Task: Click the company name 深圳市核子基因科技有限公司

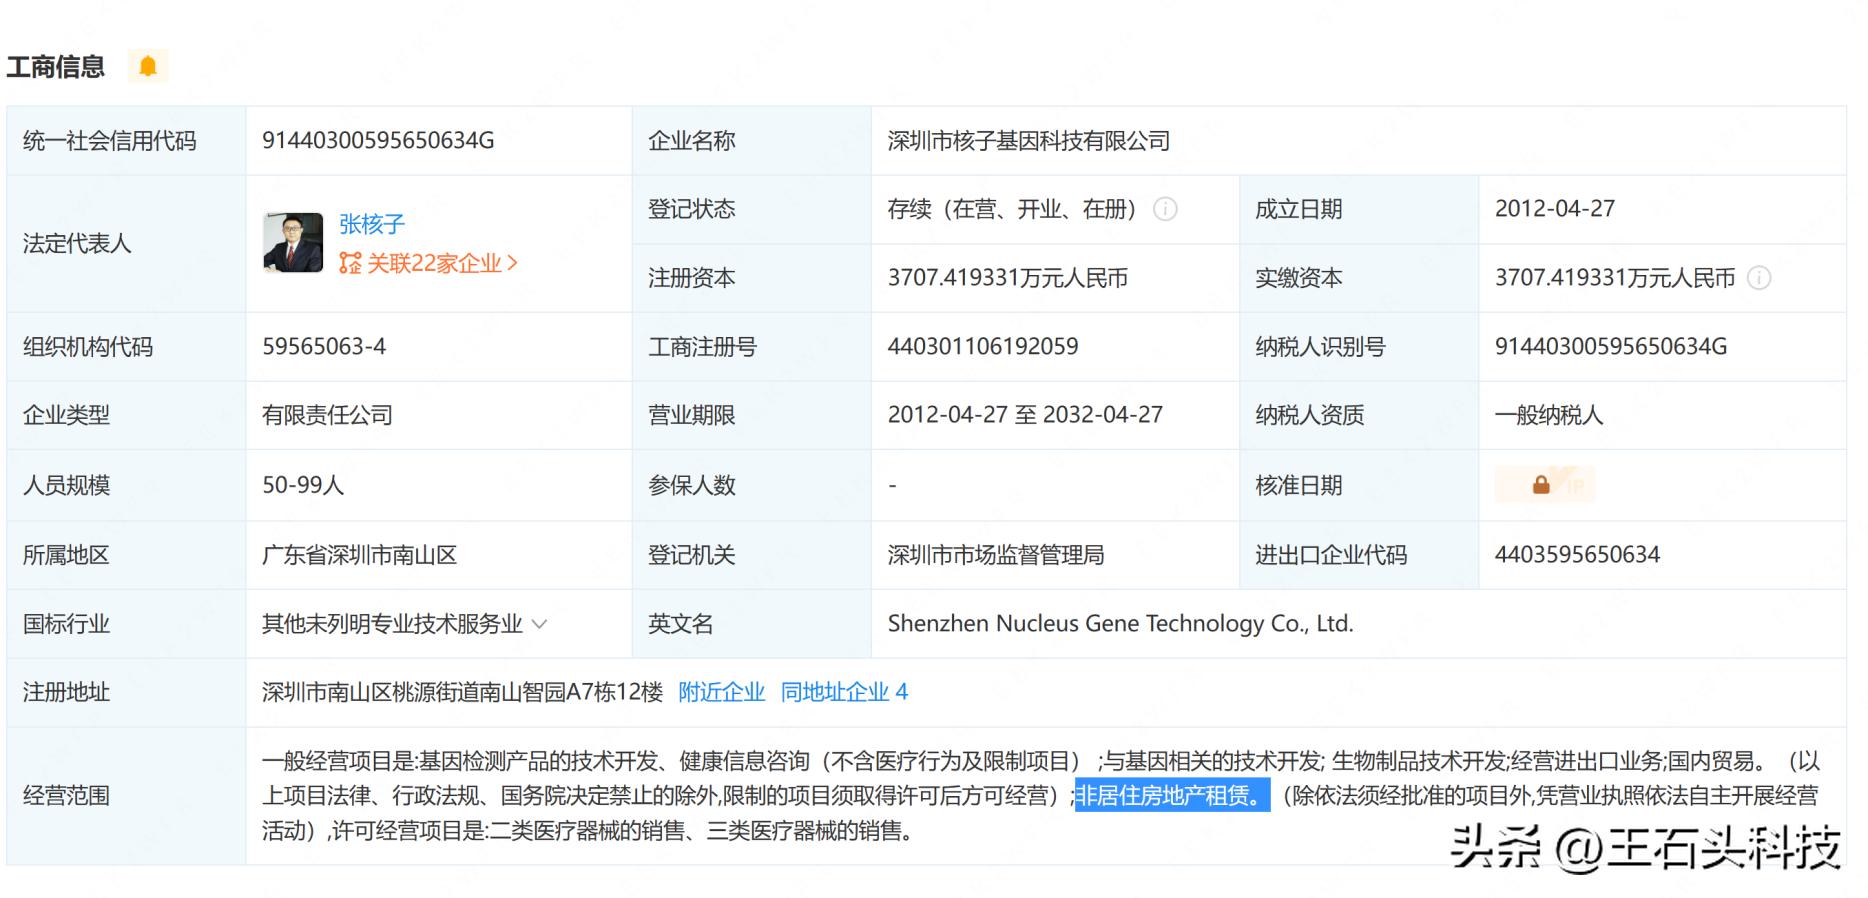Action: point(1028,141)
